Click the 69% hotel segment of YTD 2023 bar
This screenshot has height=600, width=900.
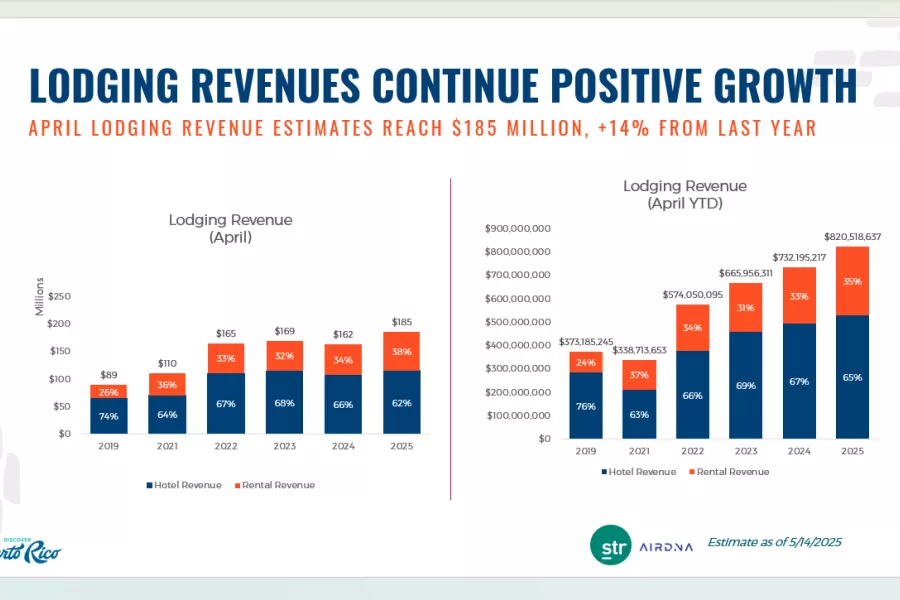tap(746, 385)
